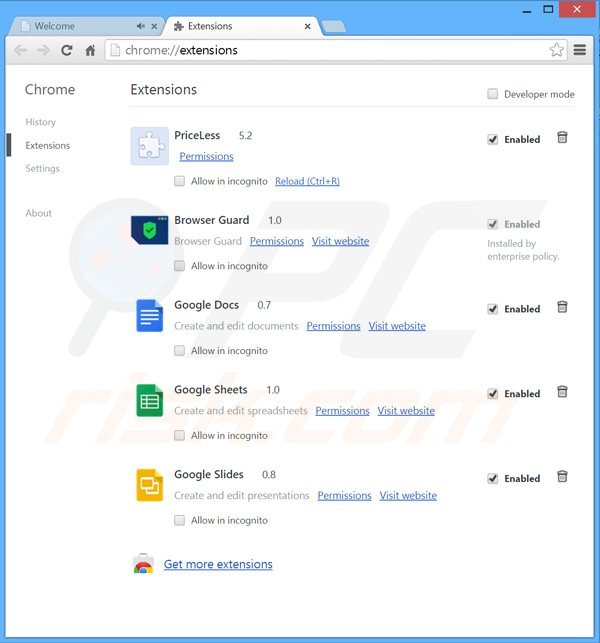Image resolution: width=600 pixels, height=643 pixels.
Task: Remove Google Sheets using trash icon
Action: (562, 392)
